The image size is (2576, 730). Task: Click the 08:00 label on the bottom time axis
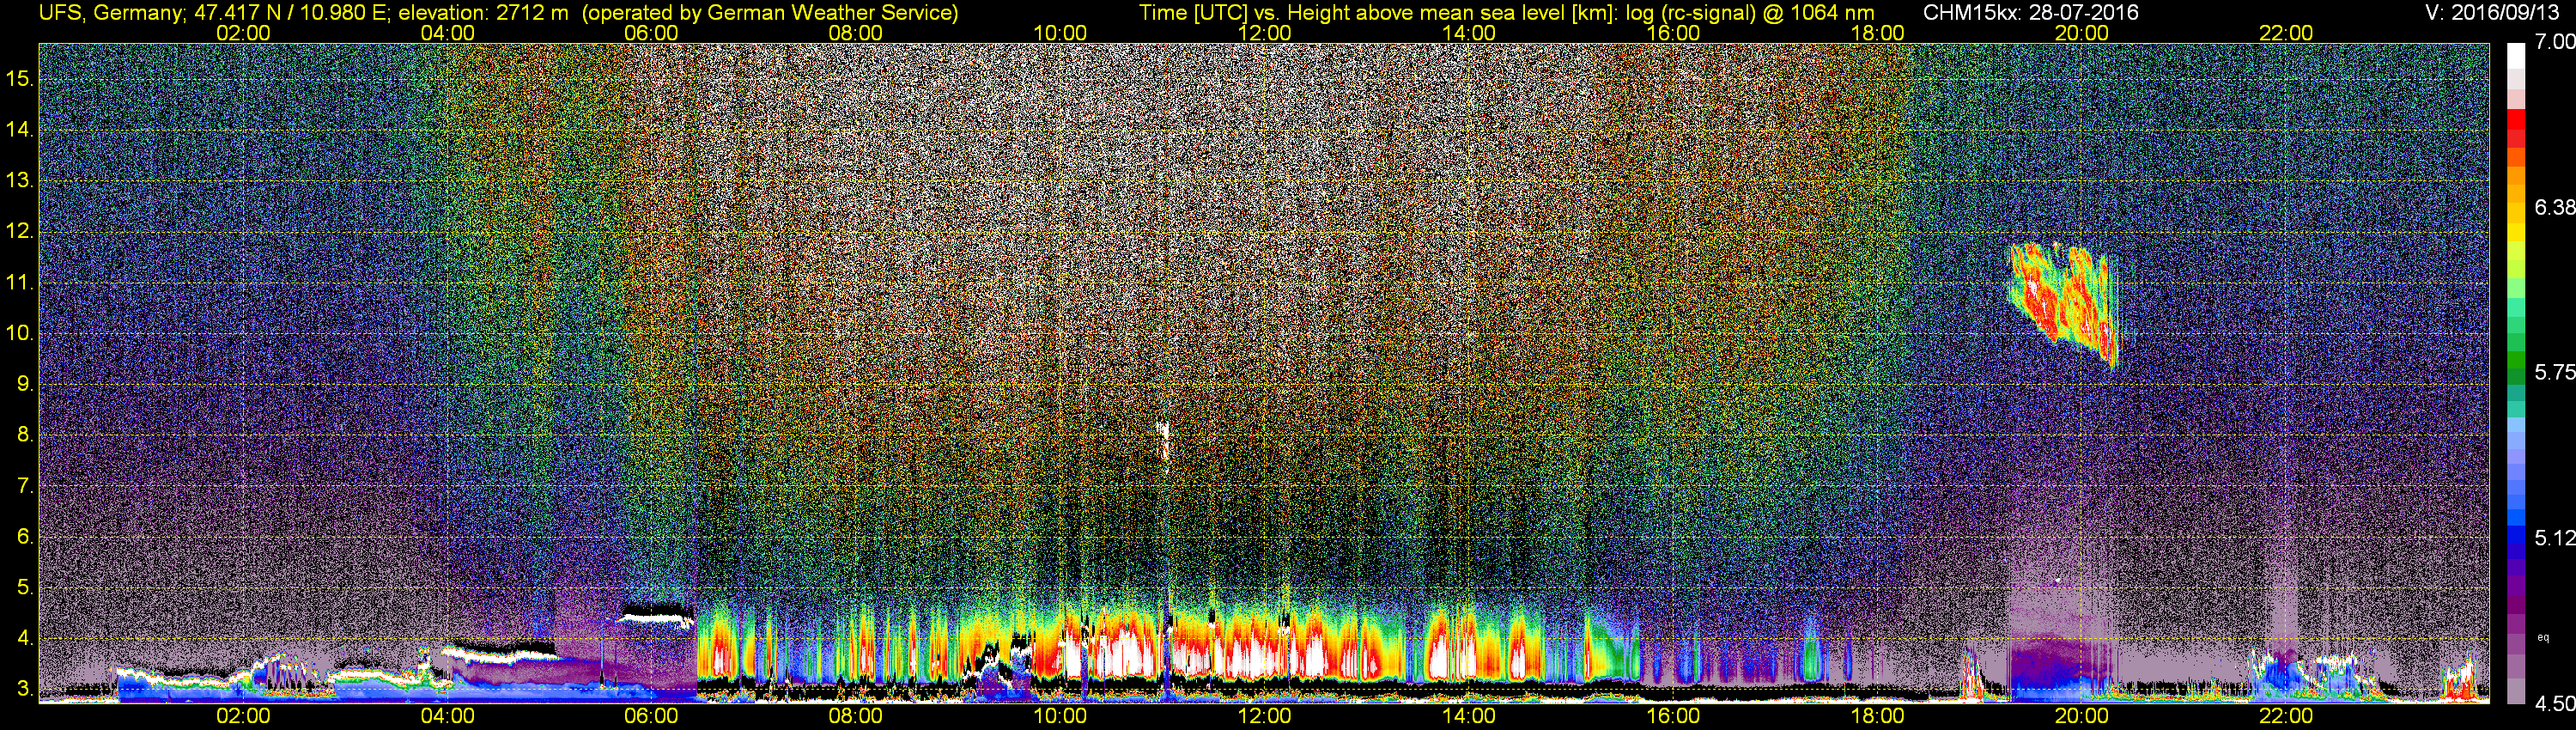856,716
